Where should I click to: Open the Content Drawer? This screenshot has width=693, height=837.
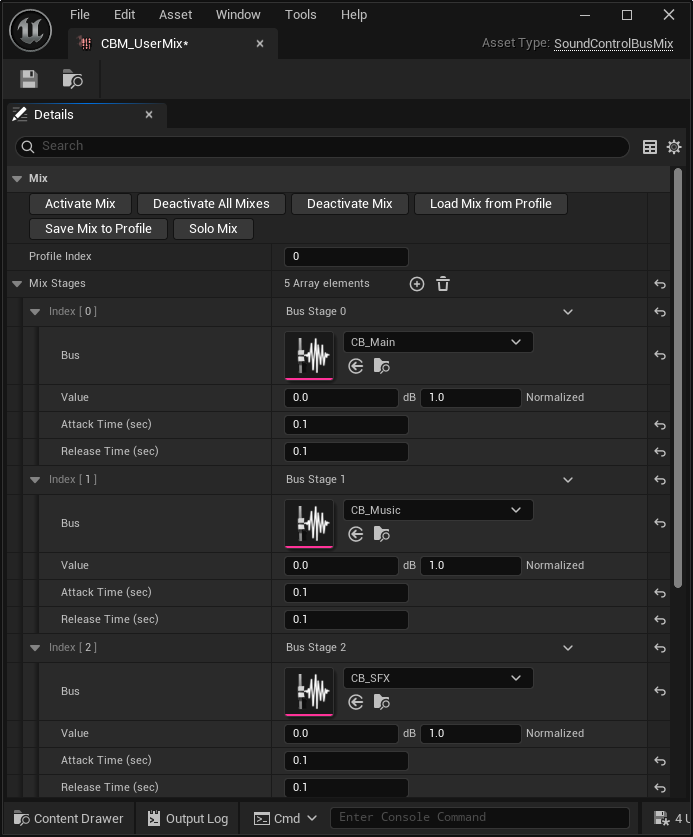coord(70,818)
